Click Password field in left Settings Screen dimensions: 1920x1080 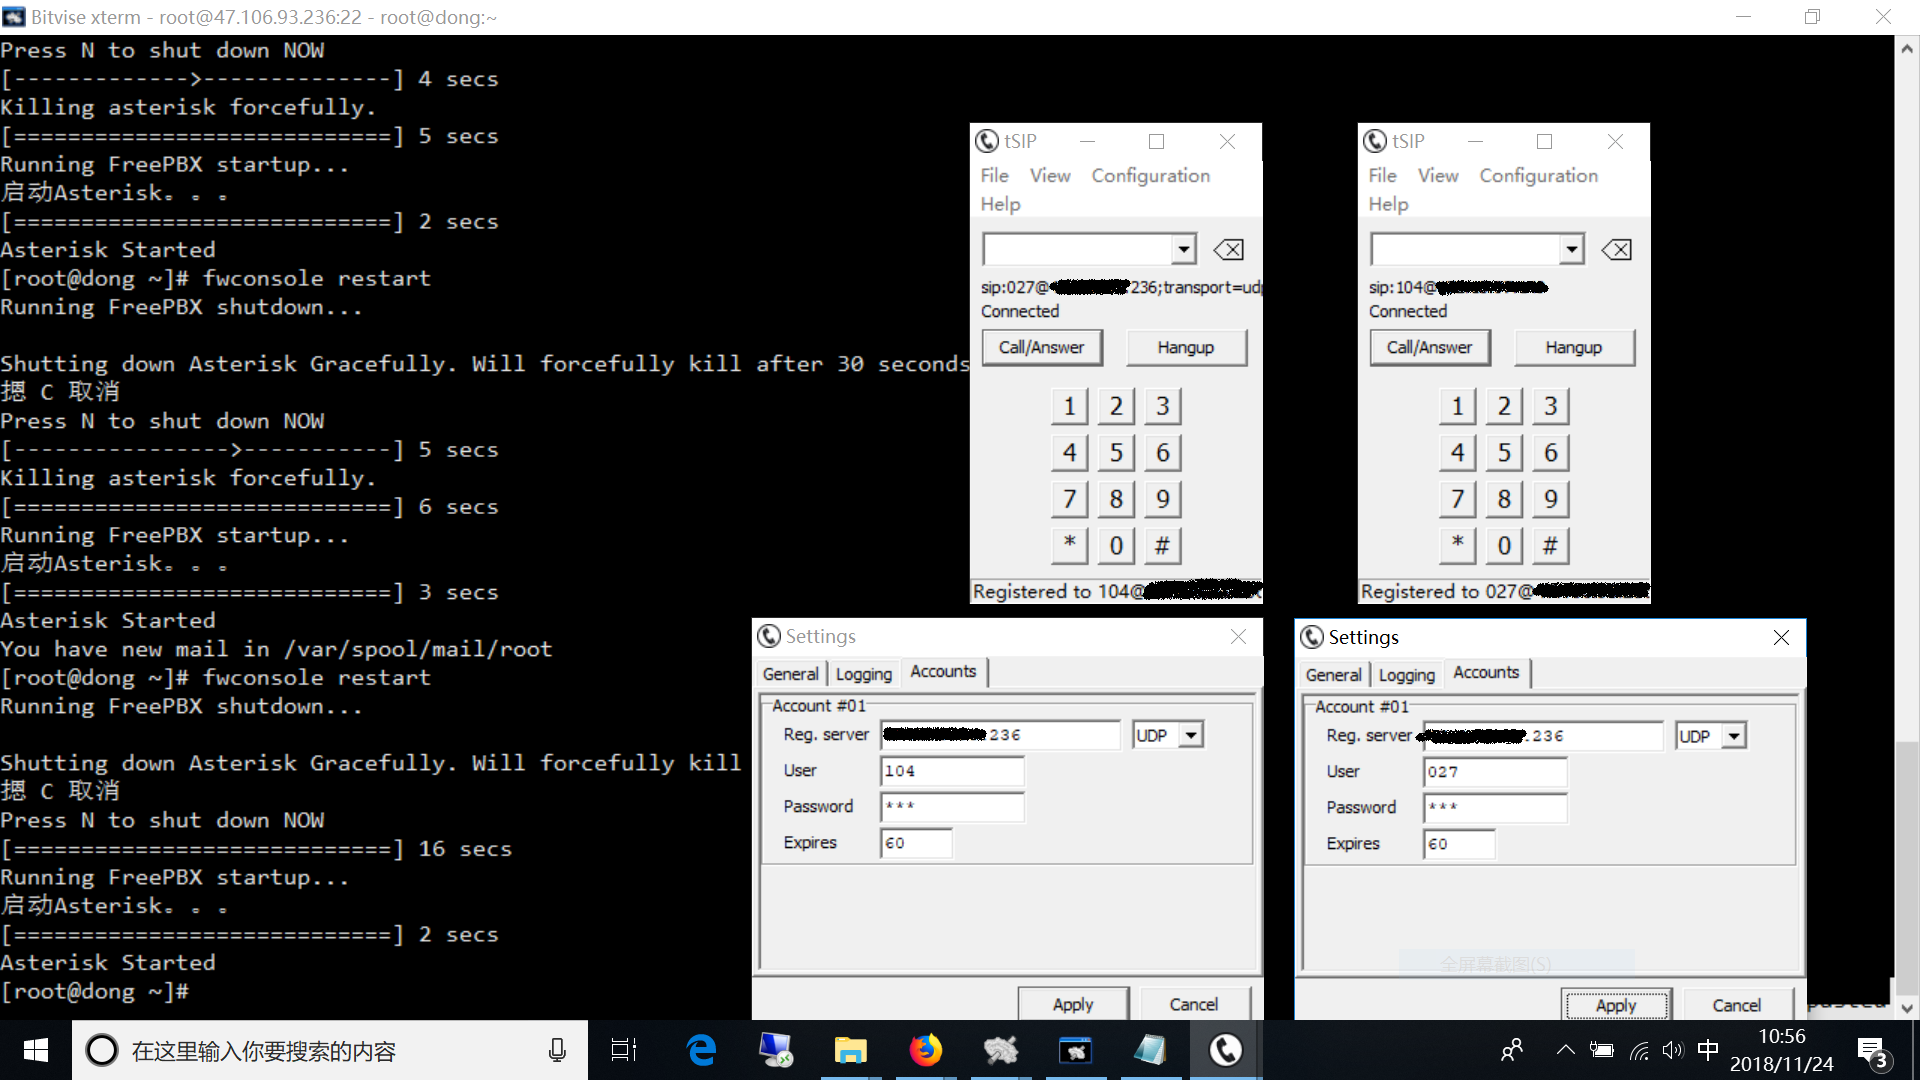952,807
